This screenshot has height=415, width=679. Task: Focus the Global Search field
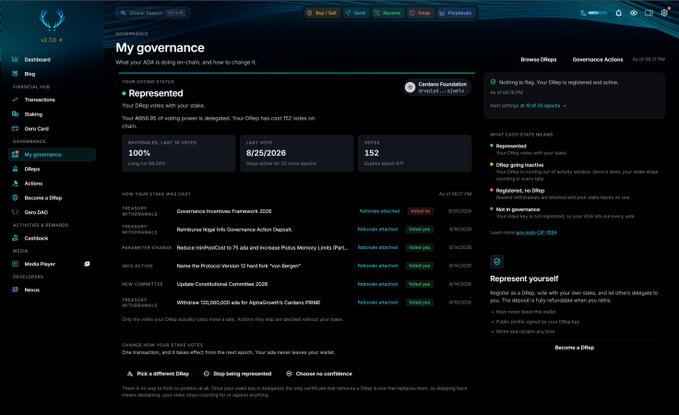[152, 13]
